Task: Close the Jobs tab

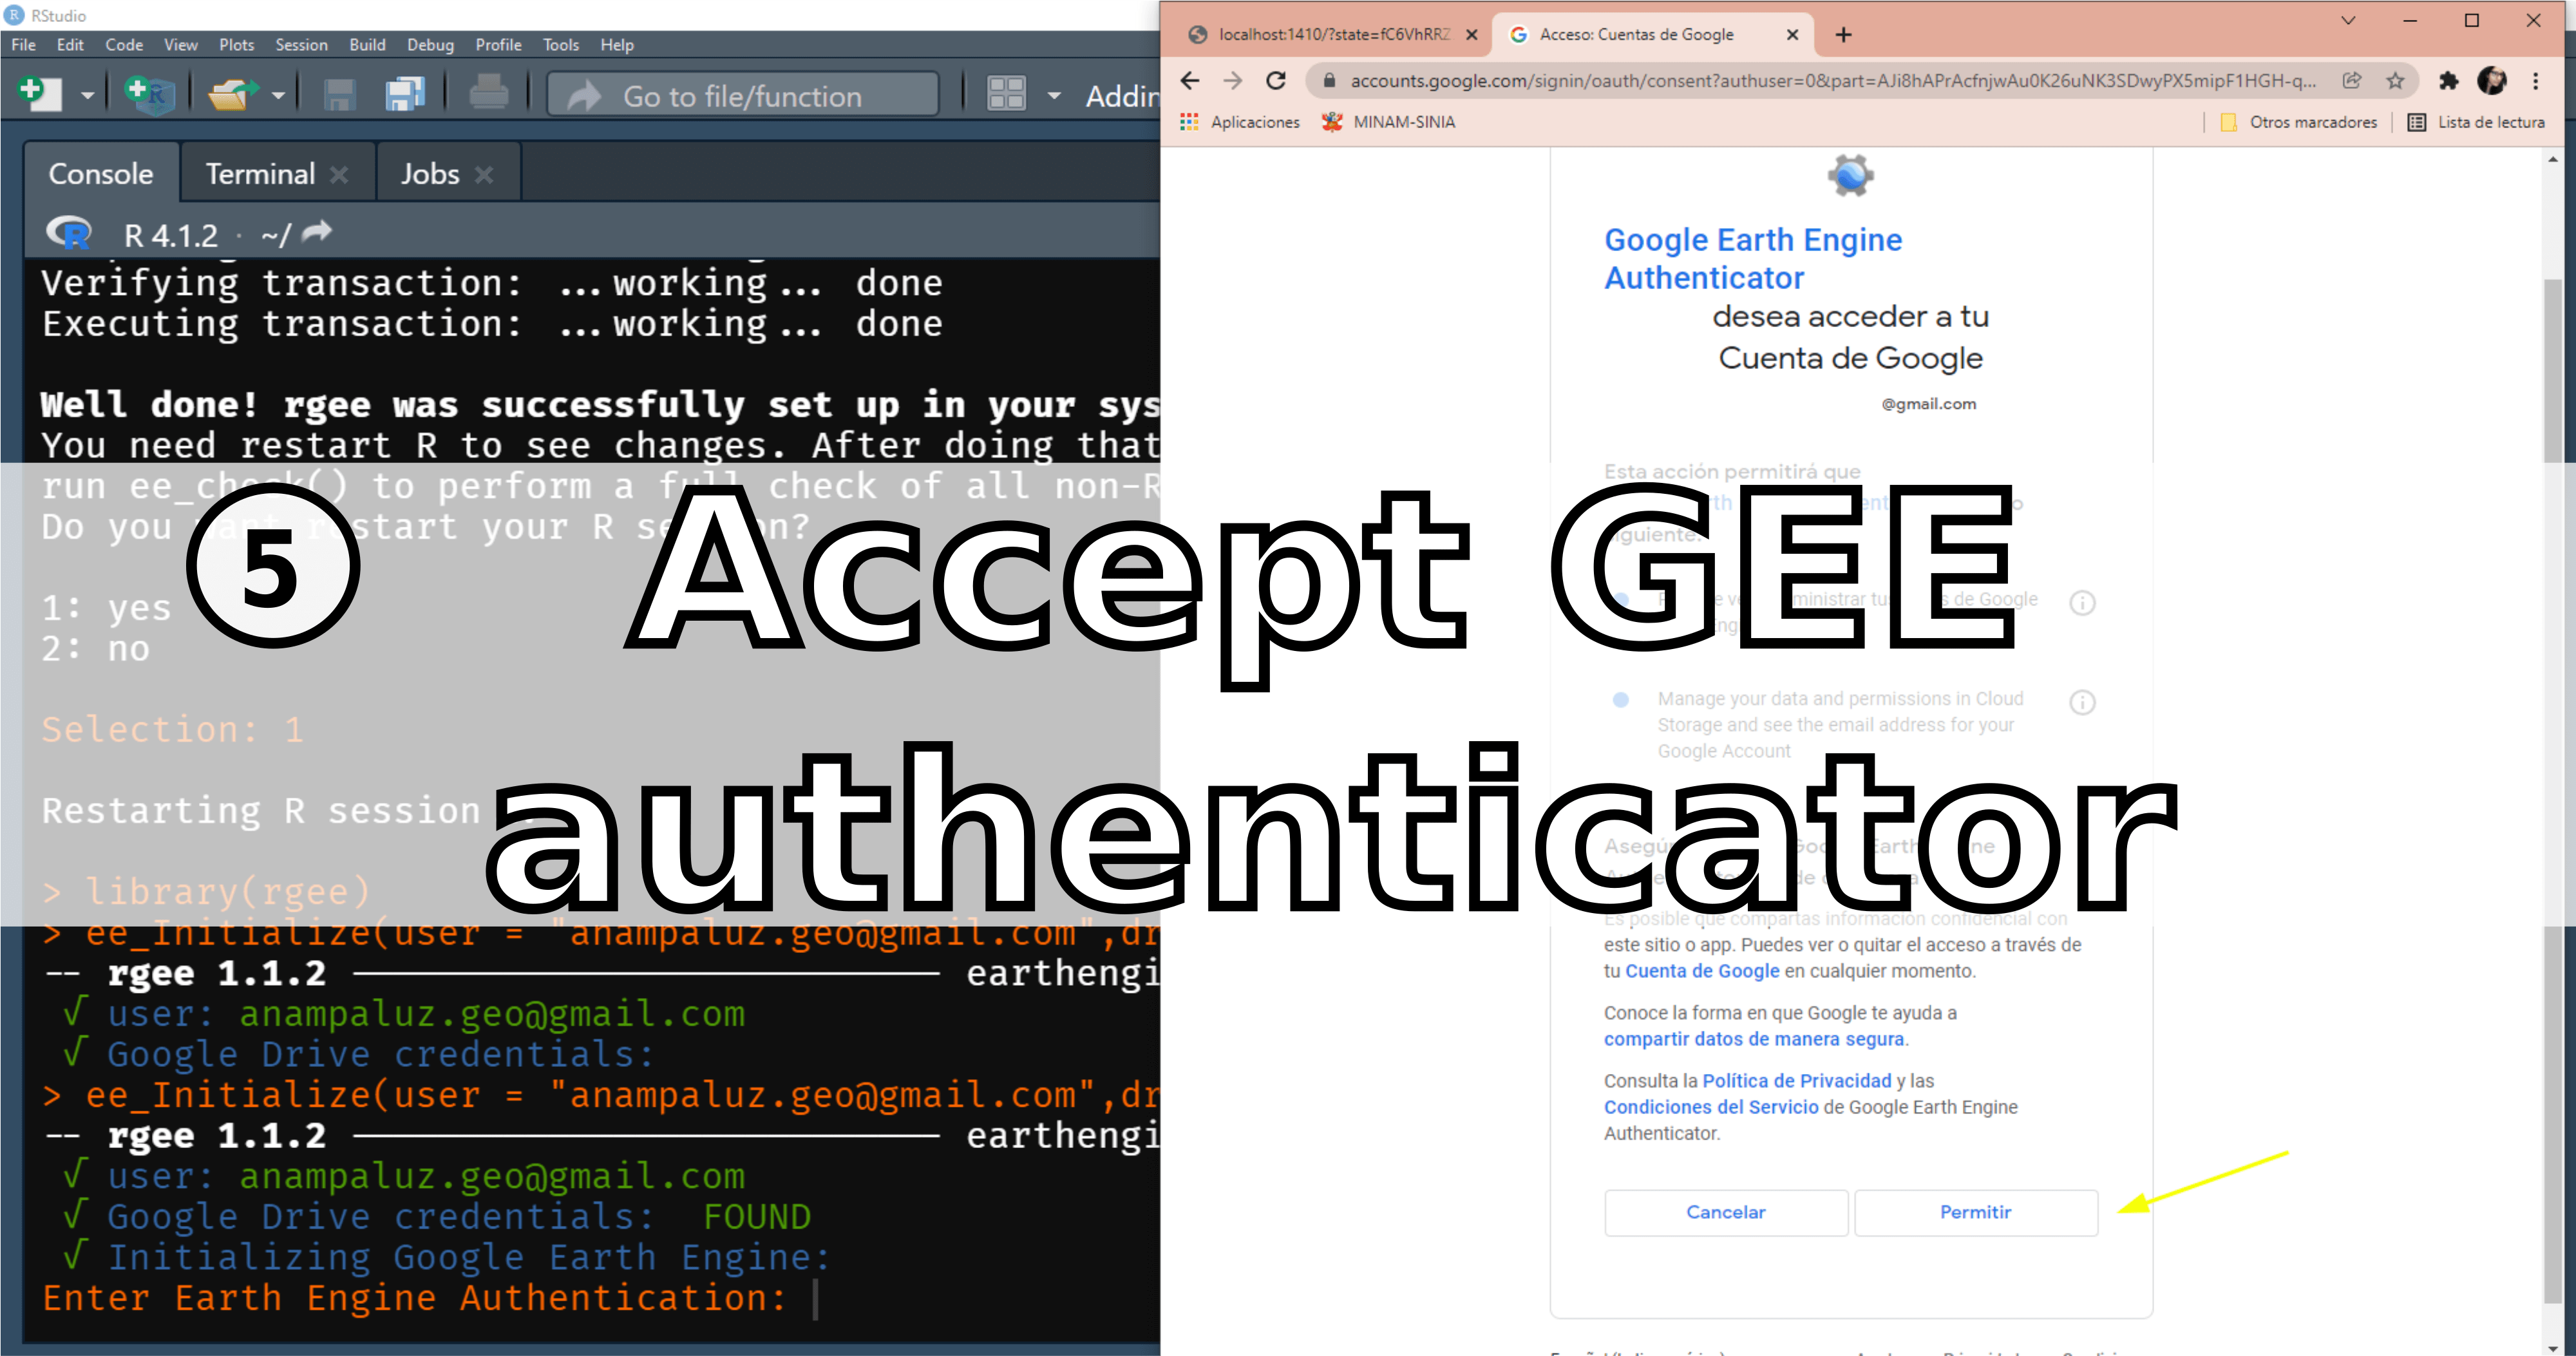Action: (x=484, y=175)
